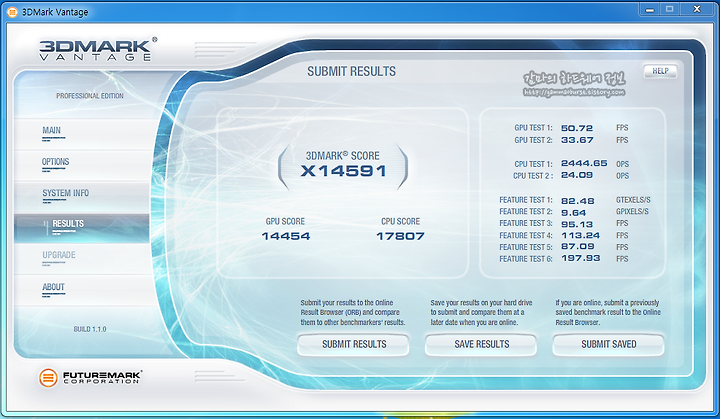Click the Professional Edition label
This screenshot has width=720, height=419.
(90, 96)
